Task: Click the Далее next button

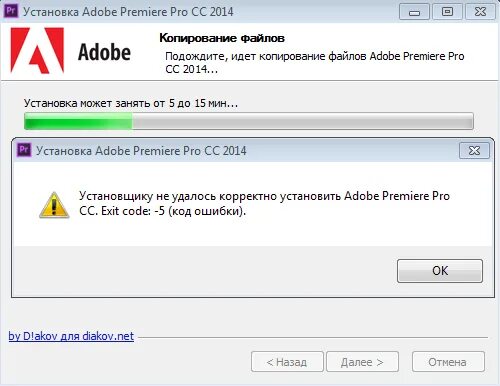Action: pos(362,362)
